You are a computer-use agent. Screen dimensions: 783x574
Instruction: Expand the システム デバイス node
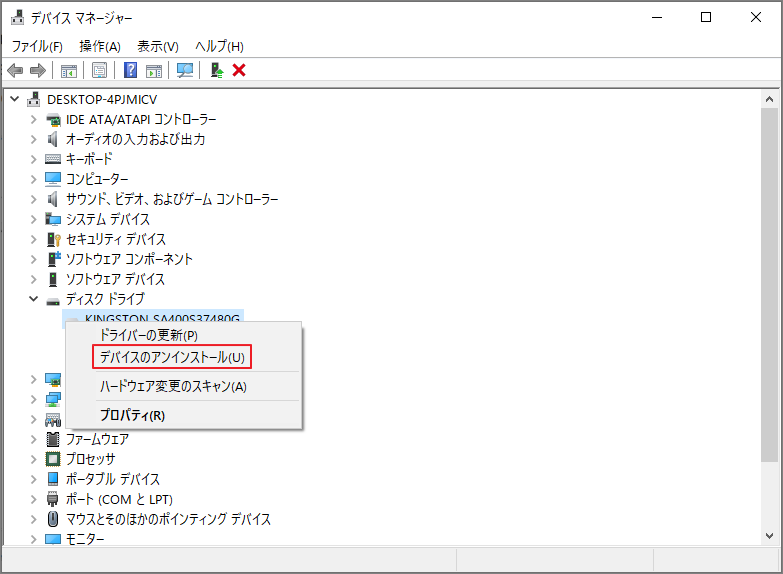tap(33, 219)
